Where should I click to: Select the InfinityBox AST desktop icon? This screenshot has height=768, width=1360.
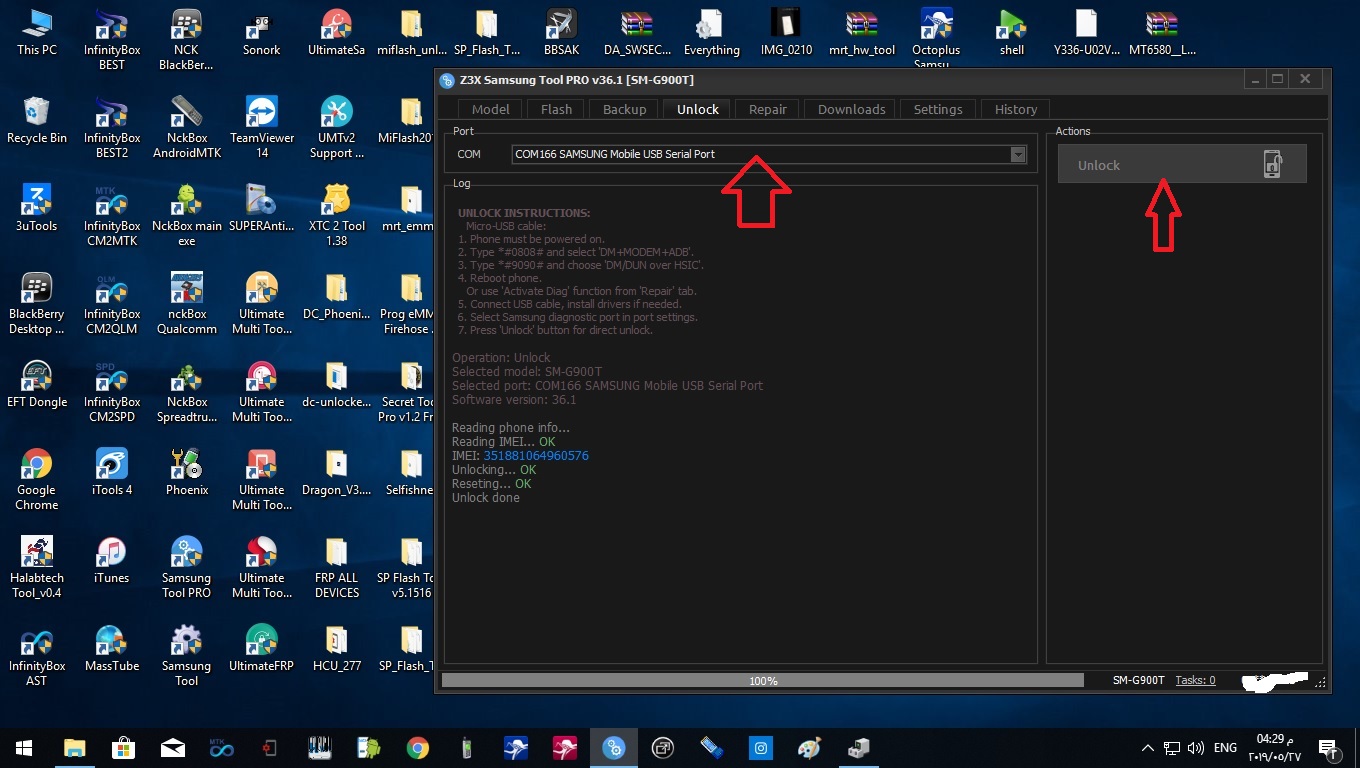(x=37, y=656)
